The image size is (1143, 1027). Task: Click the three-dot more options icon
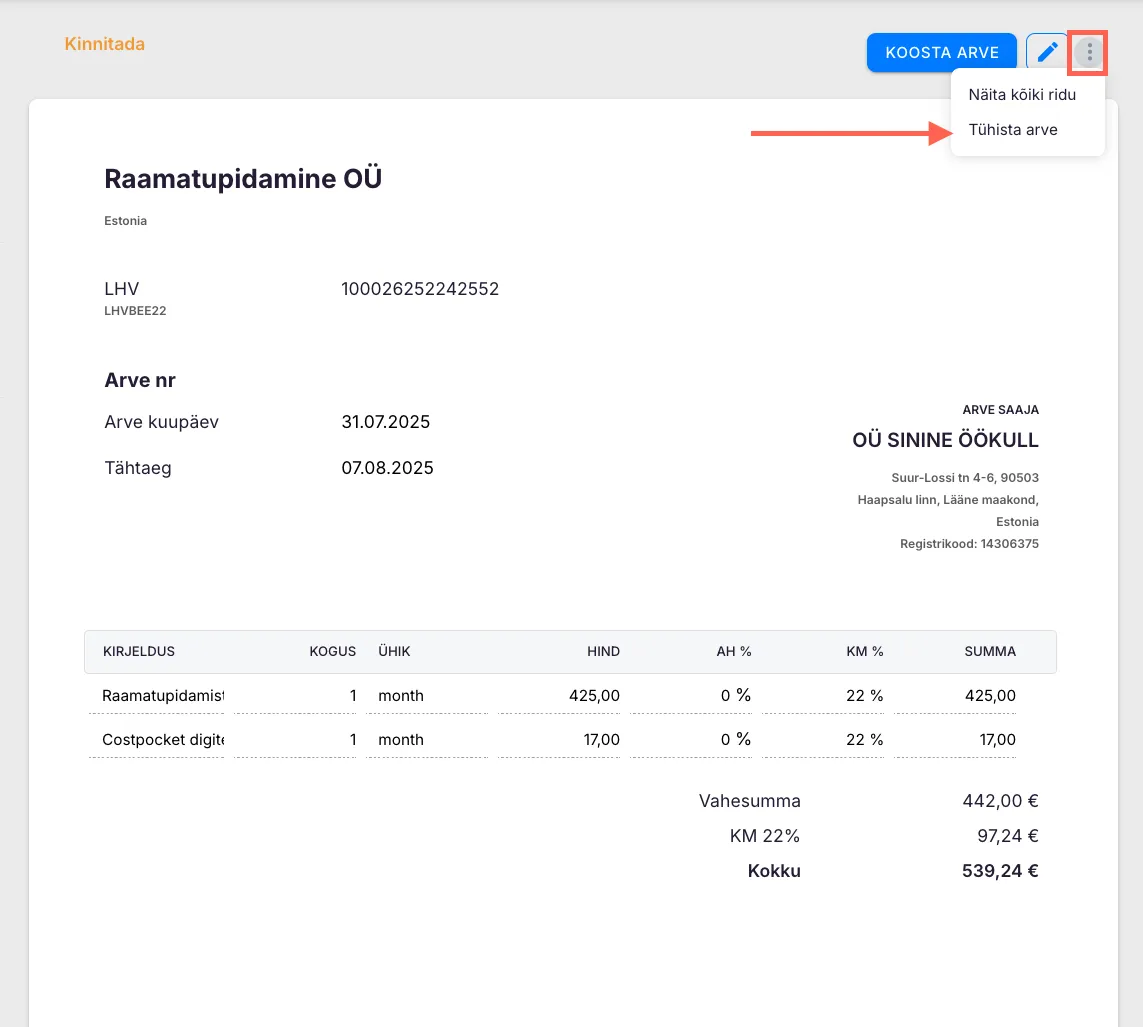coord(1089,53)
